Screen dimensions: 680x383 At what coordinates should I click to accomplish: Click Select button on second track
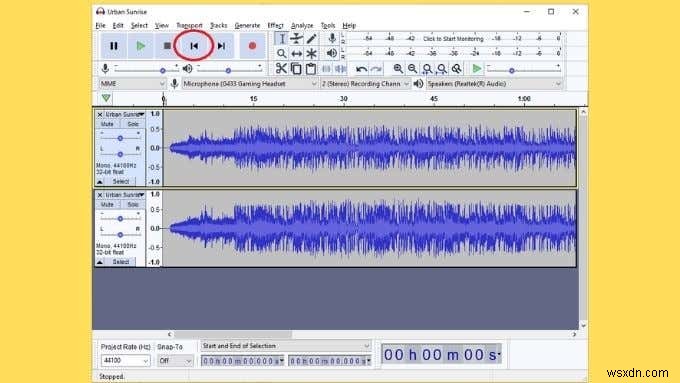(121, 262)
